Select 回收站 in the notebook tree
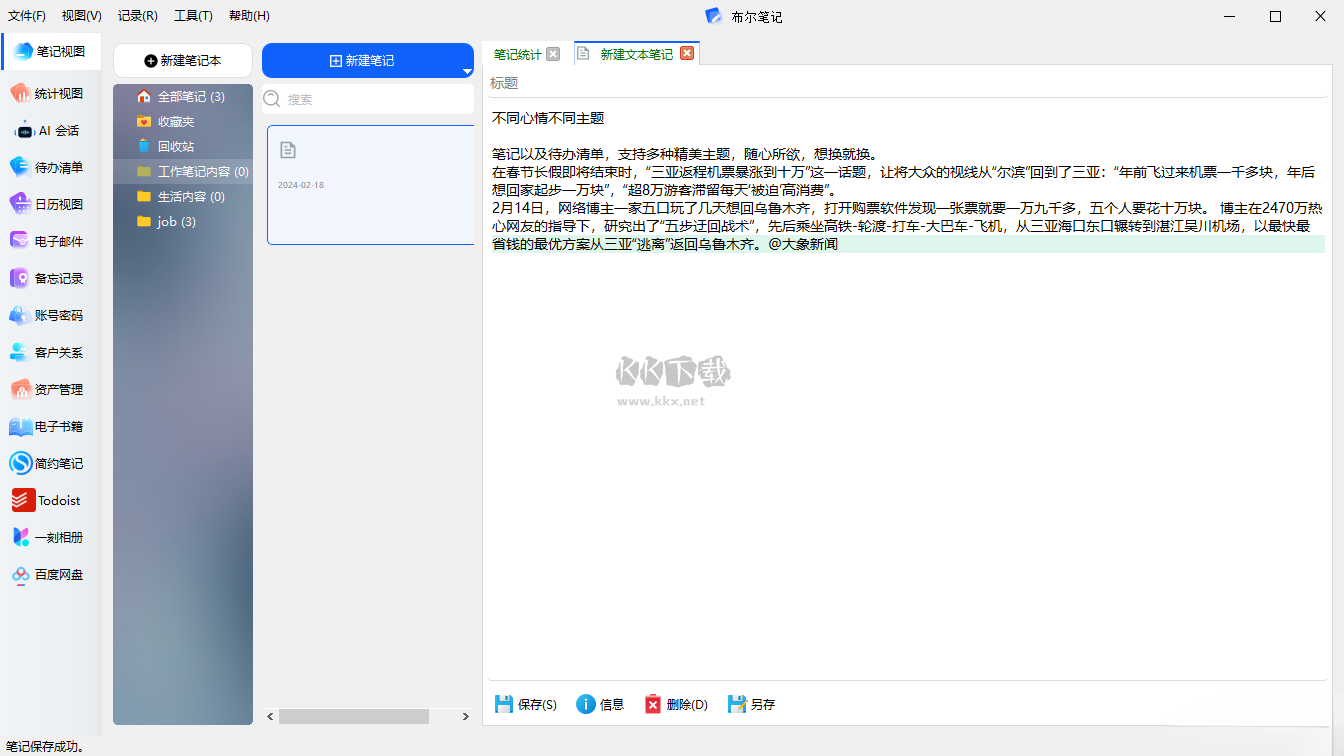 175,147
